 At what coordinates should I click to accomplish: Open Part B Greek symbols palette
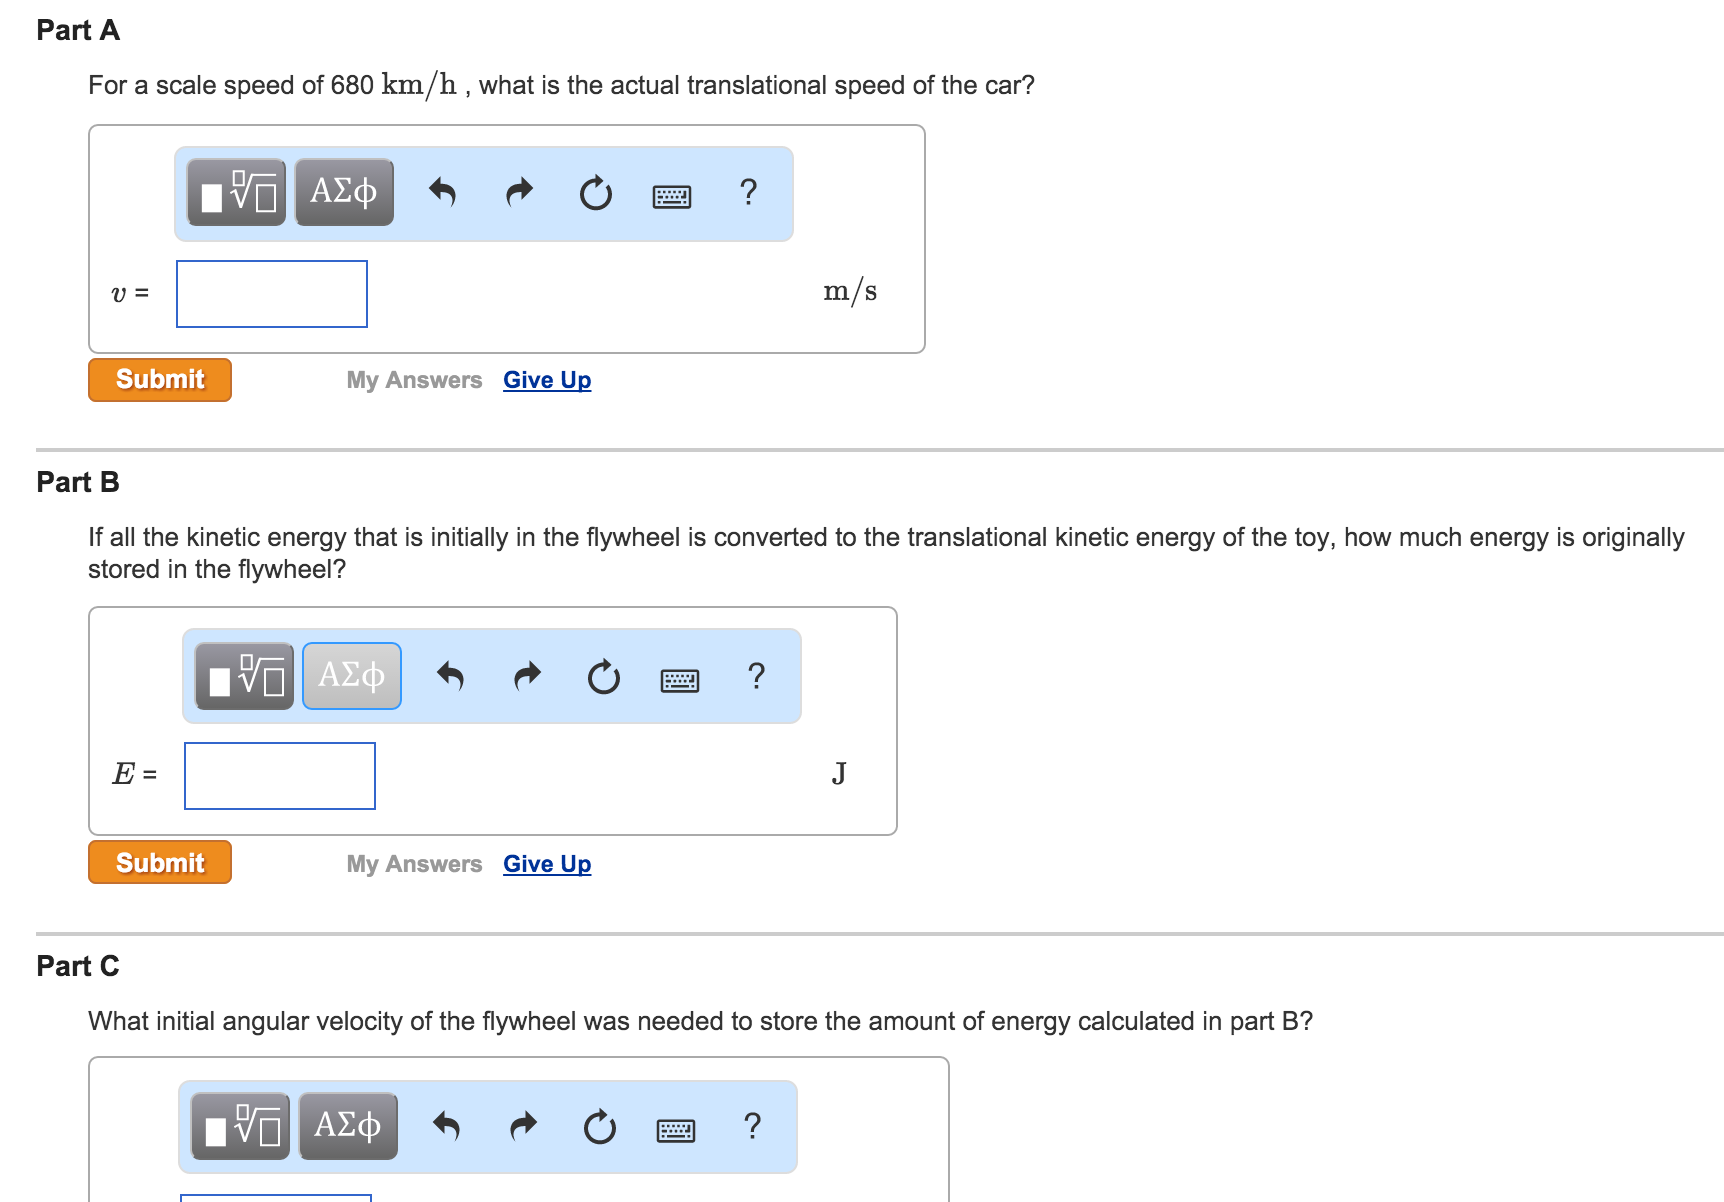pyautogui.click(x=352, y=676)
